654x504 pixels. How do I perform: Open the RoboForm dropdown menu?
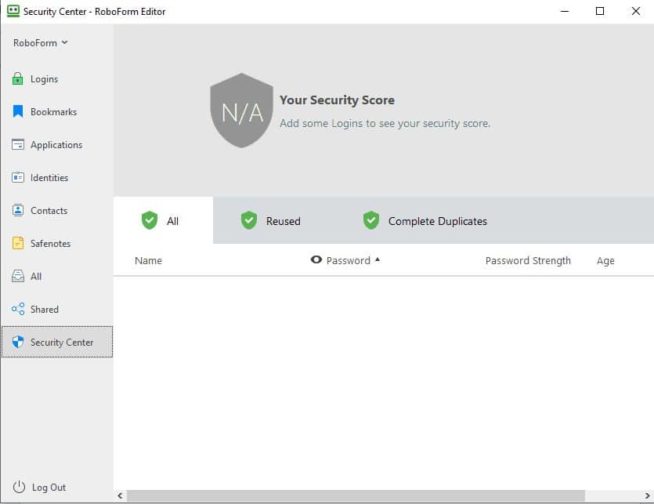tap(40, 43)
